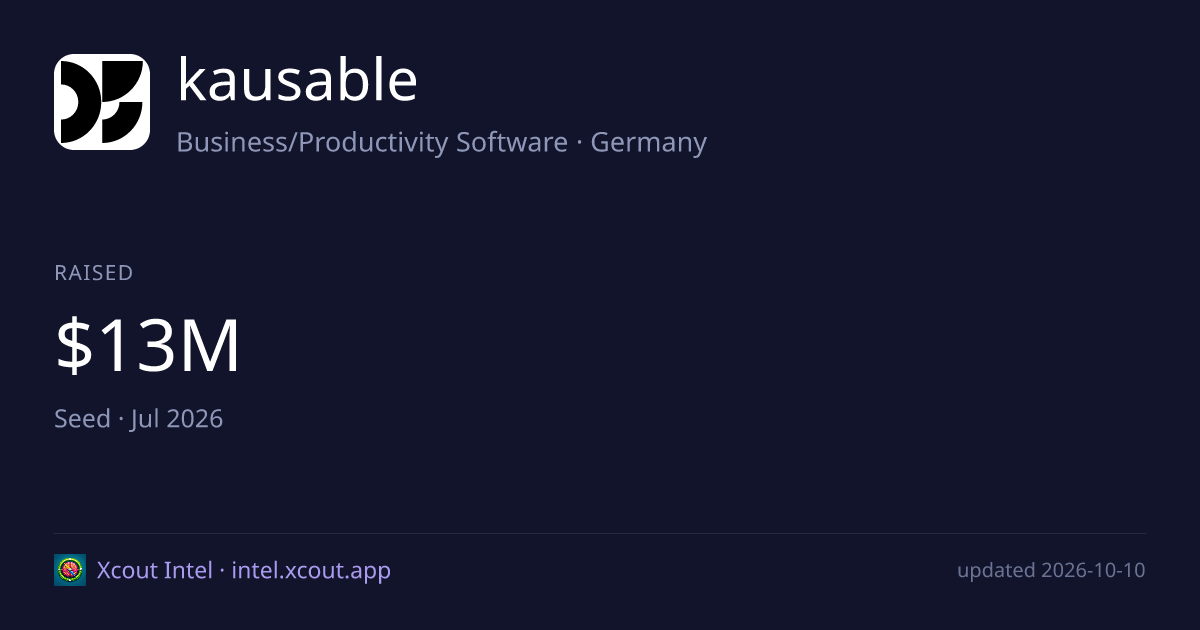The height and width of the screenshot is (630, 1200).
Task: Click the horizontal divider above the footer
Action: coord(600,533)
